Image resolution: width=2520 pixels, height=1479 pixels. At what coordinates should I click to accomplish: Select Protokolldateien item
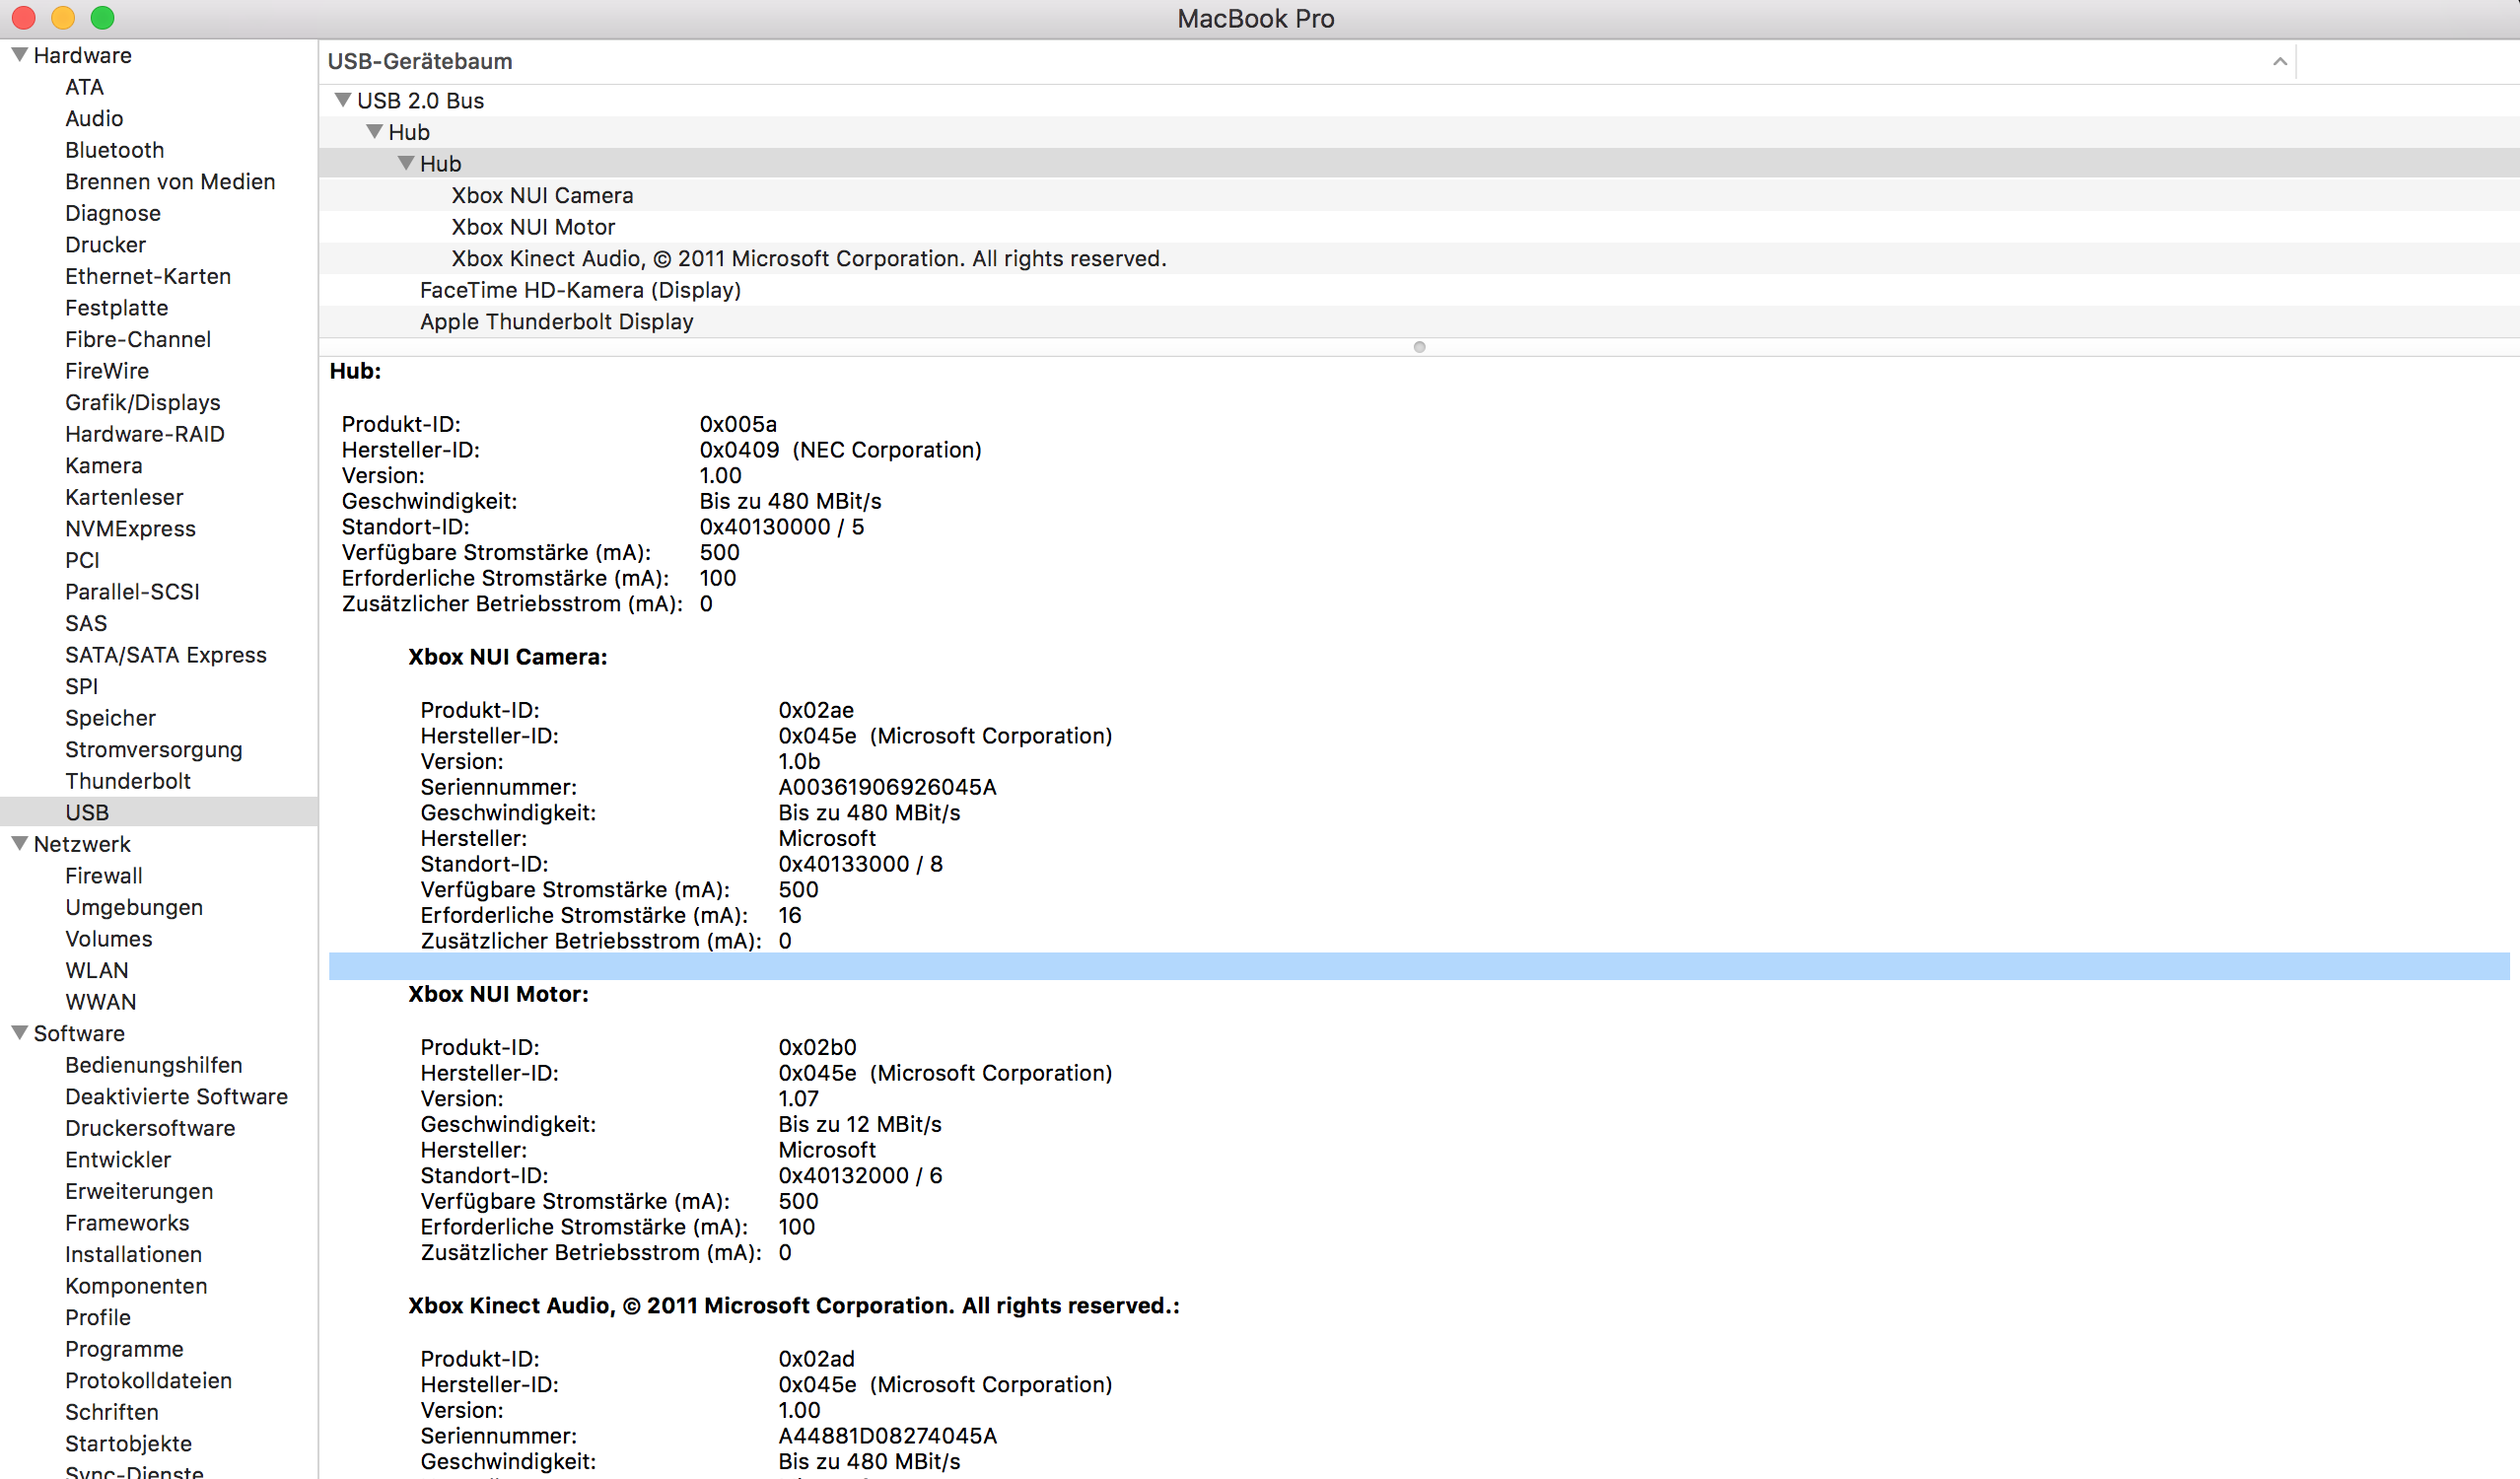click(x=148, y=1380)
